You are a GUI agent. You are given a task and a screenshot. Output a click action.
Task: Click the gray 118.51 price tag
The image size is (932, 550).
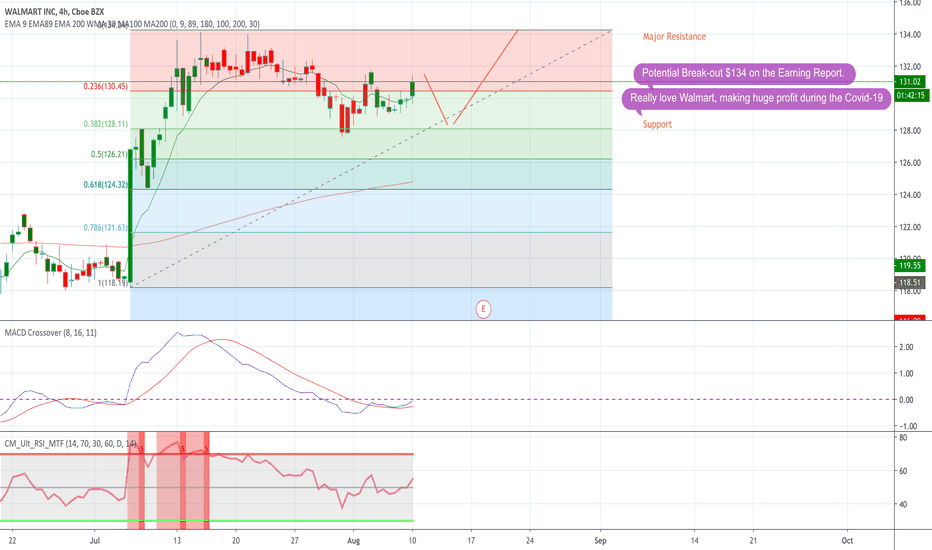pos(910,283)
